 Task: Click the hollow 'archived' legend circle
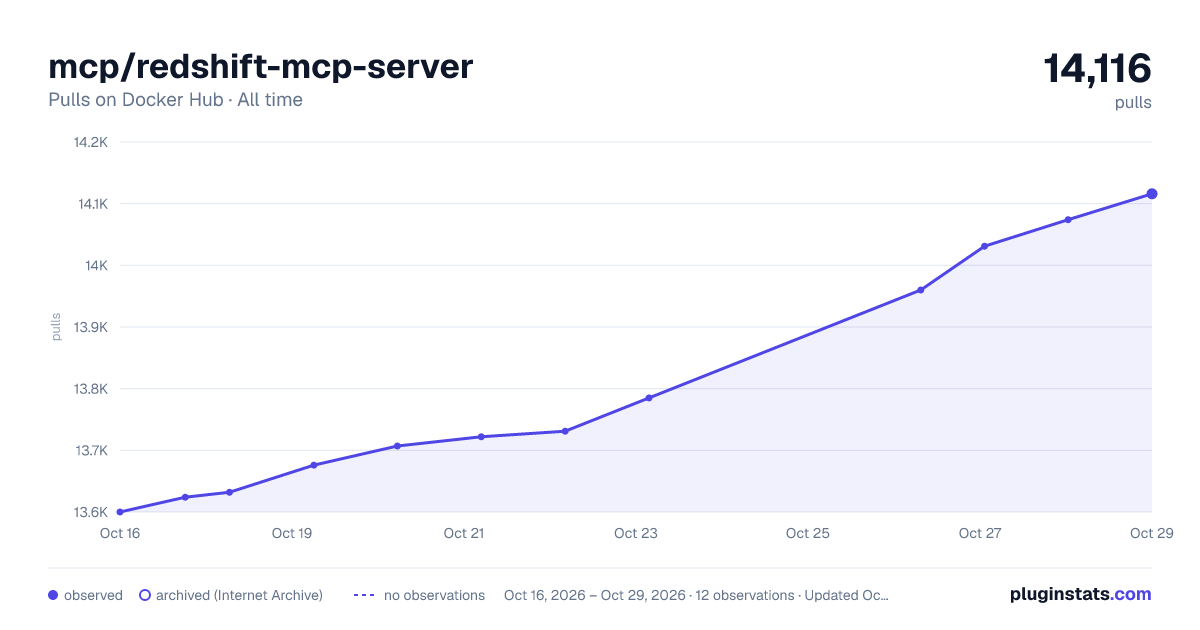pos(145,595)
